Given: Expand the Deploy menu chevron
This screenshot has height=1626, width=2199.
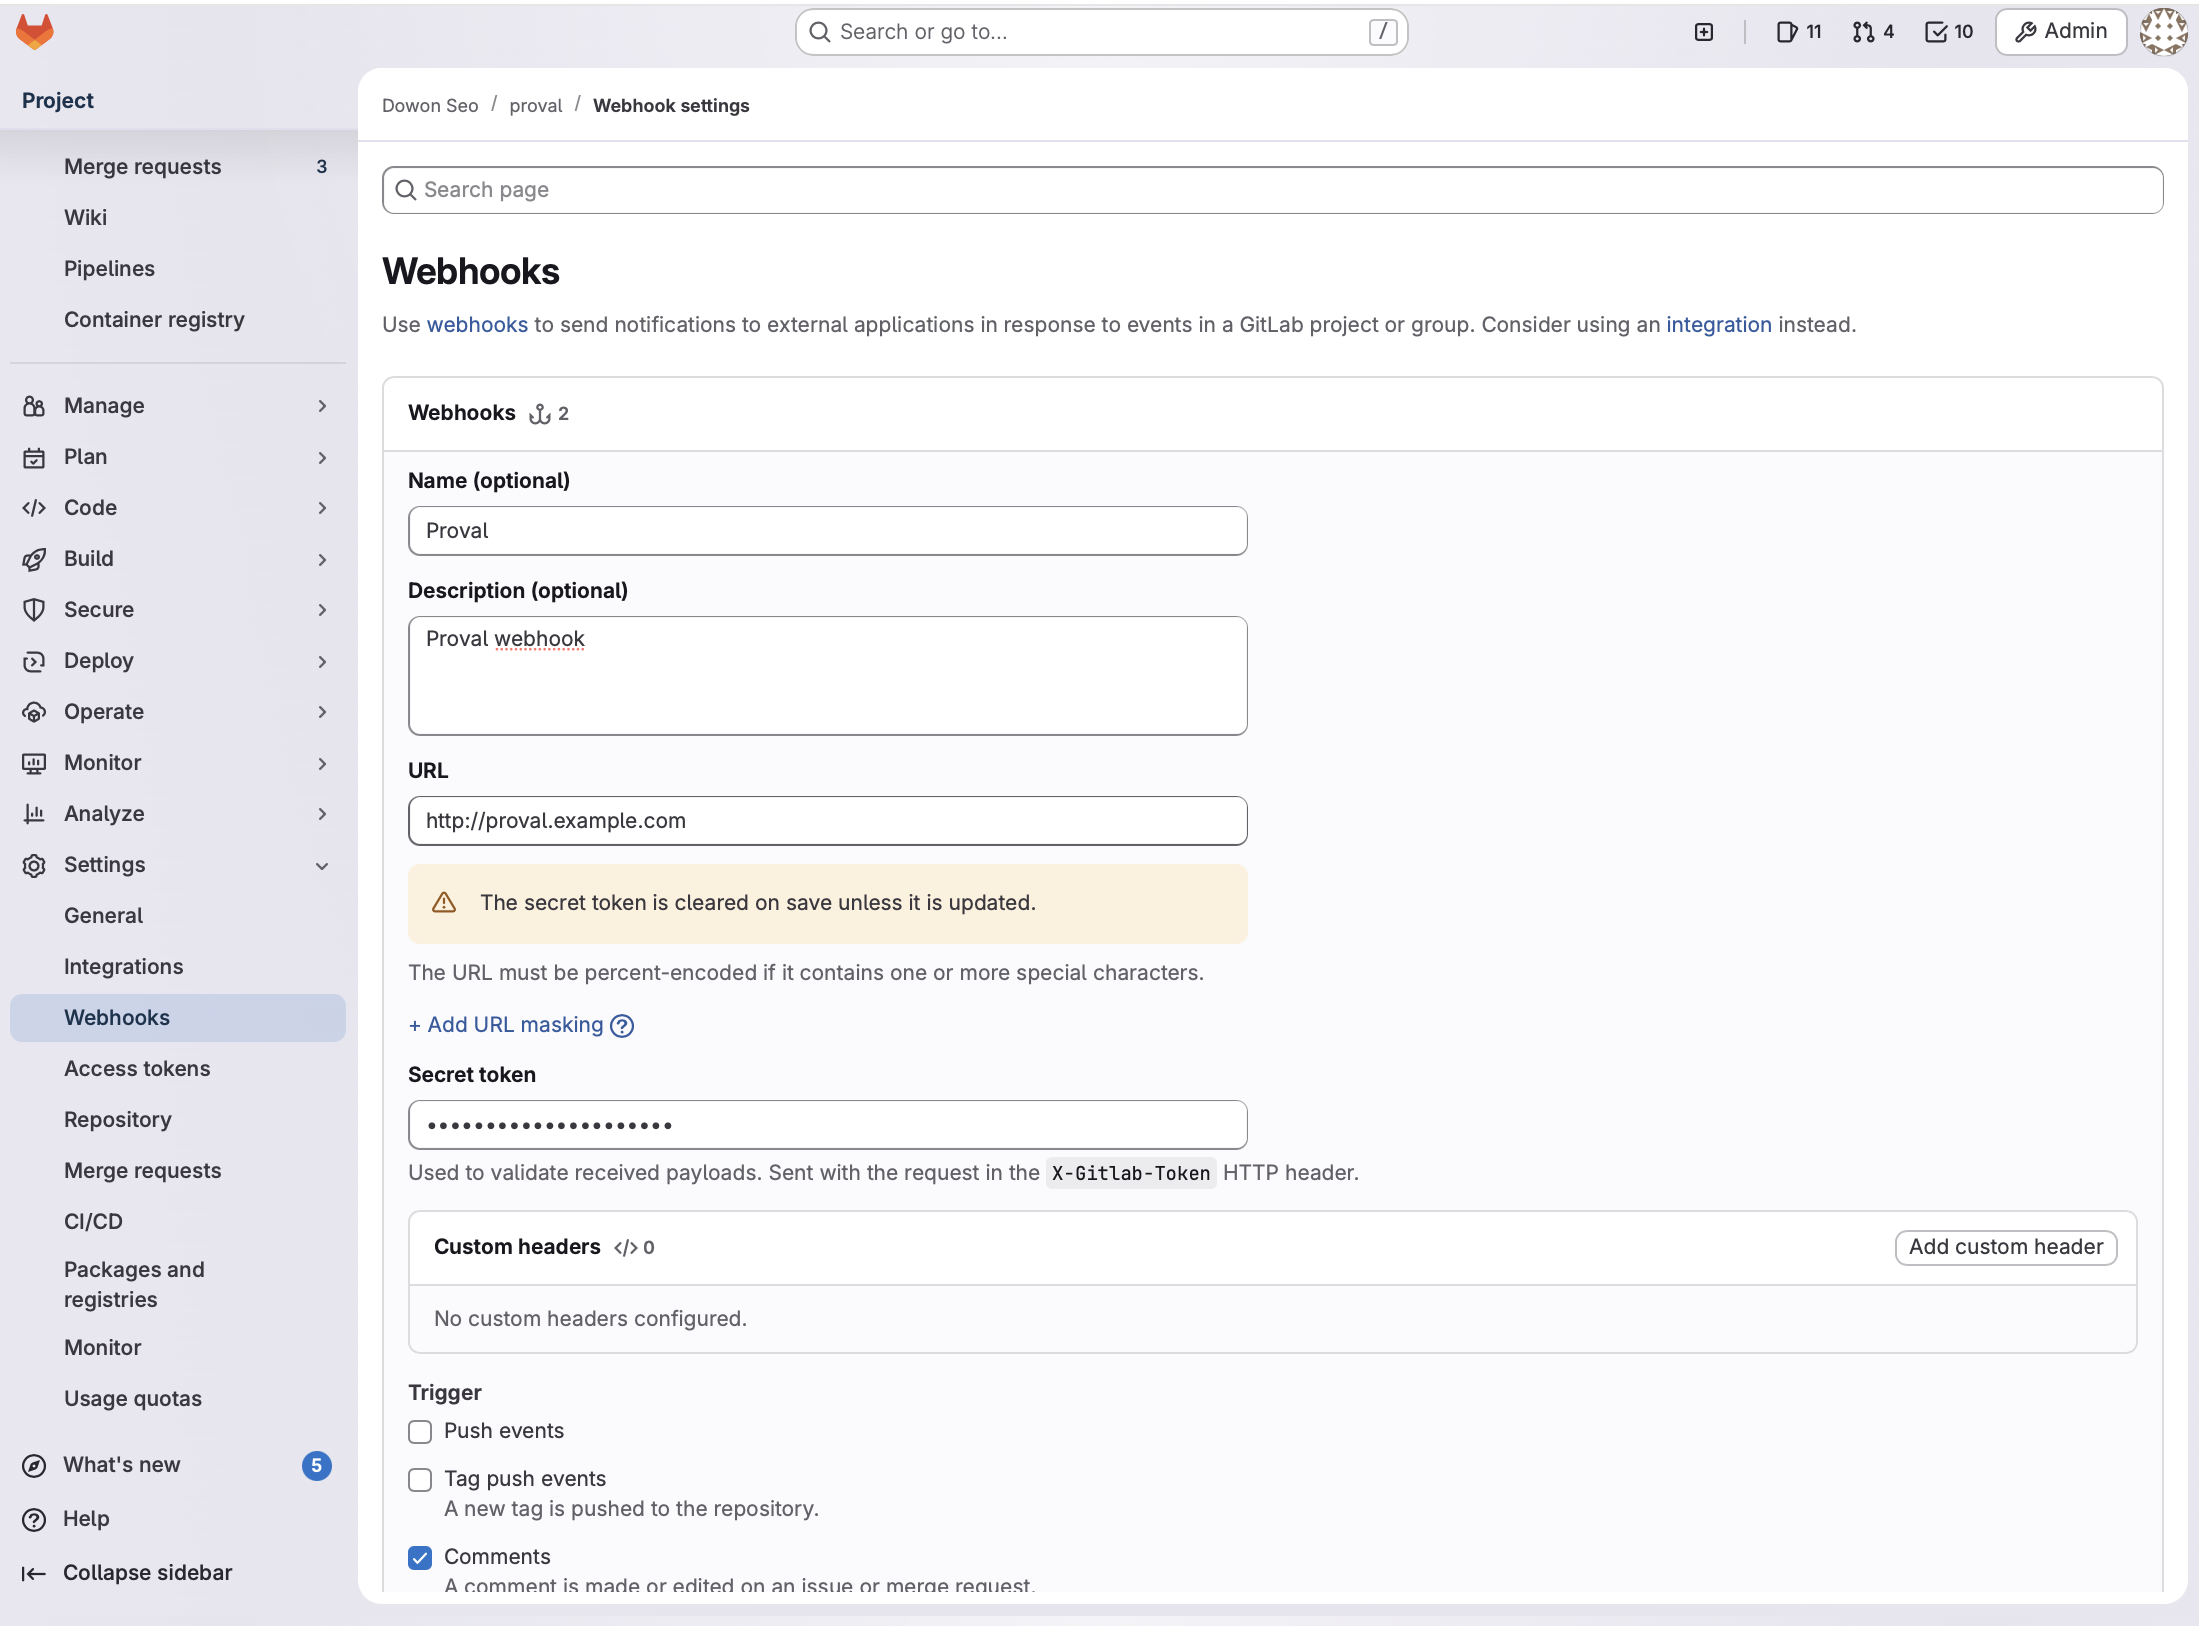Looking at the screenshot, I should tap(322, 661).
